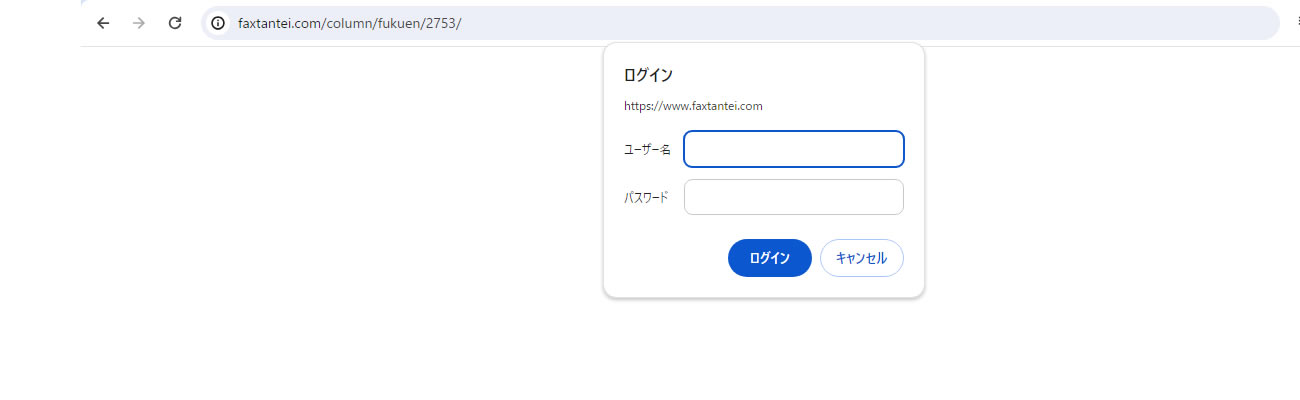Open the Chrome menu dots at right edge
Image resolution: width=1300 pixels, height=400 pixels.
(1298, 23)
